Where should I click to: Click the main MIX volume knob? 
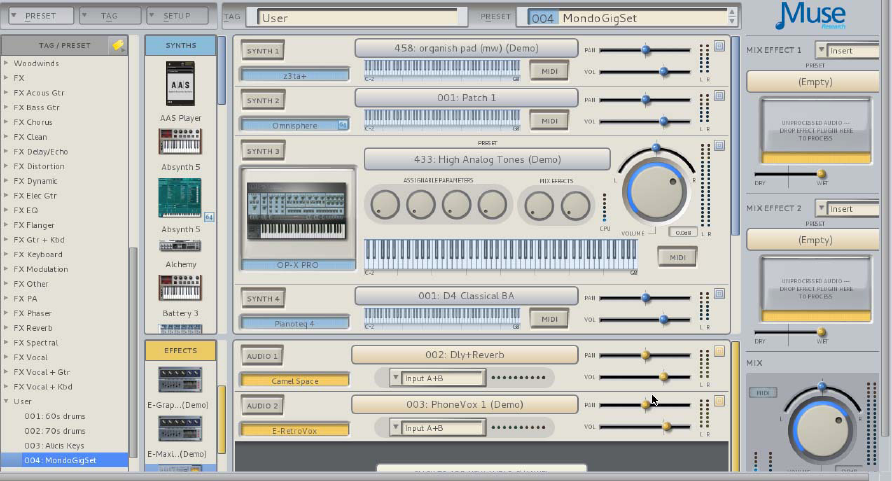coord(821,430)
